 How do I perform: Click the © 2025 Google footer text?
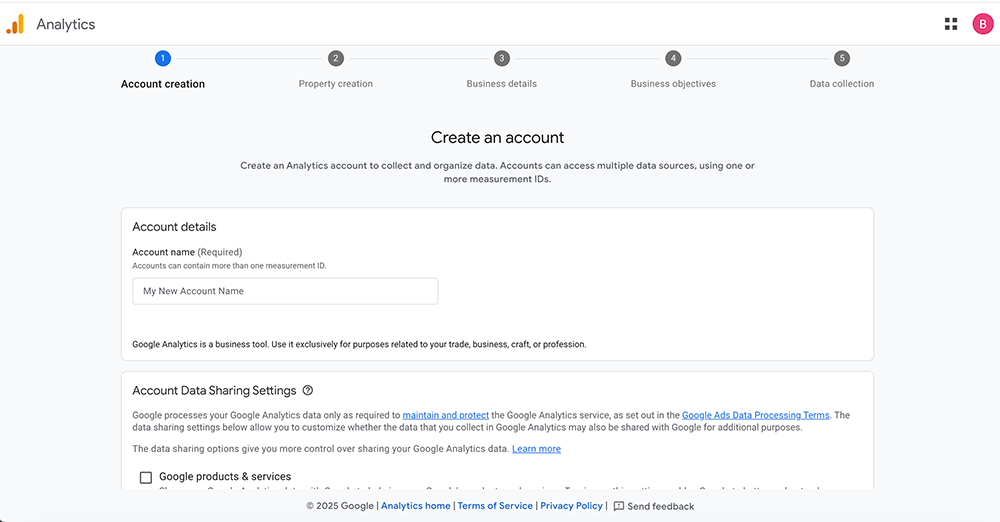pos(340,506)
